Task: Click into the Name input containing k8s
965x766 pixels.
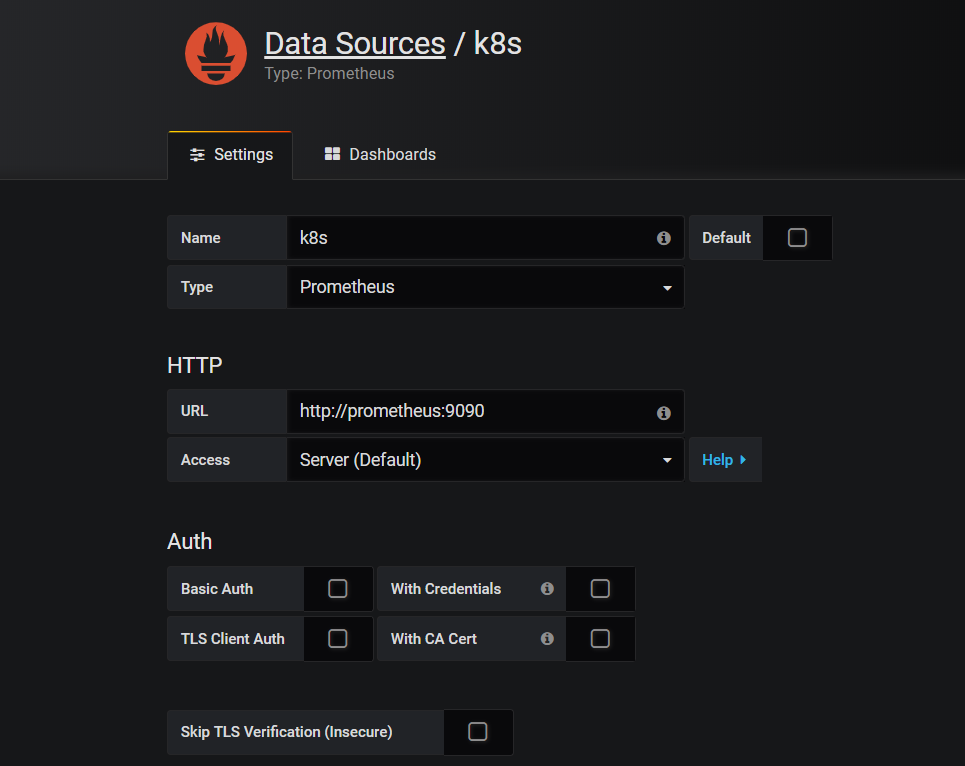Action: click(x=486, y=238)
